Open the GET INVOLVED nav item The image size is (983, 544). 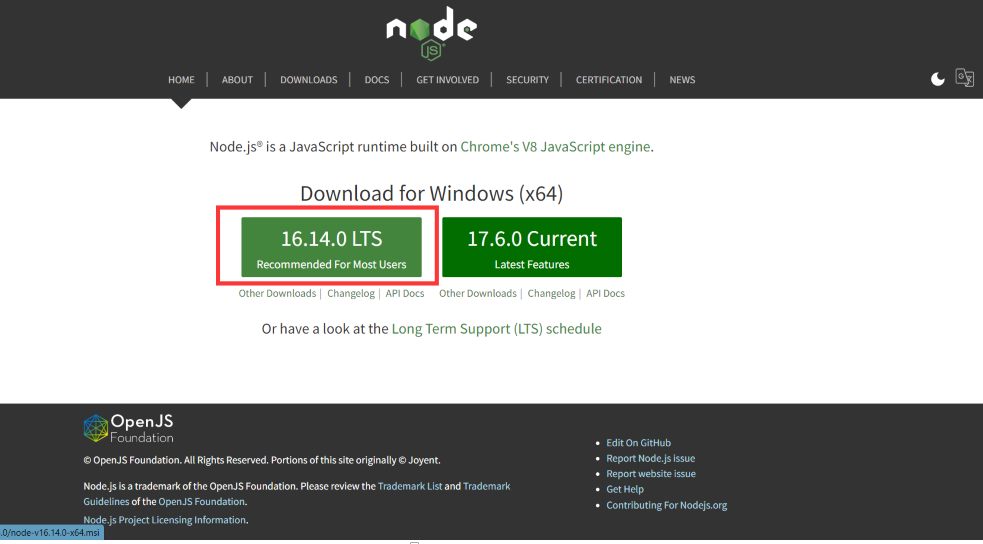[x=448, y=80]
